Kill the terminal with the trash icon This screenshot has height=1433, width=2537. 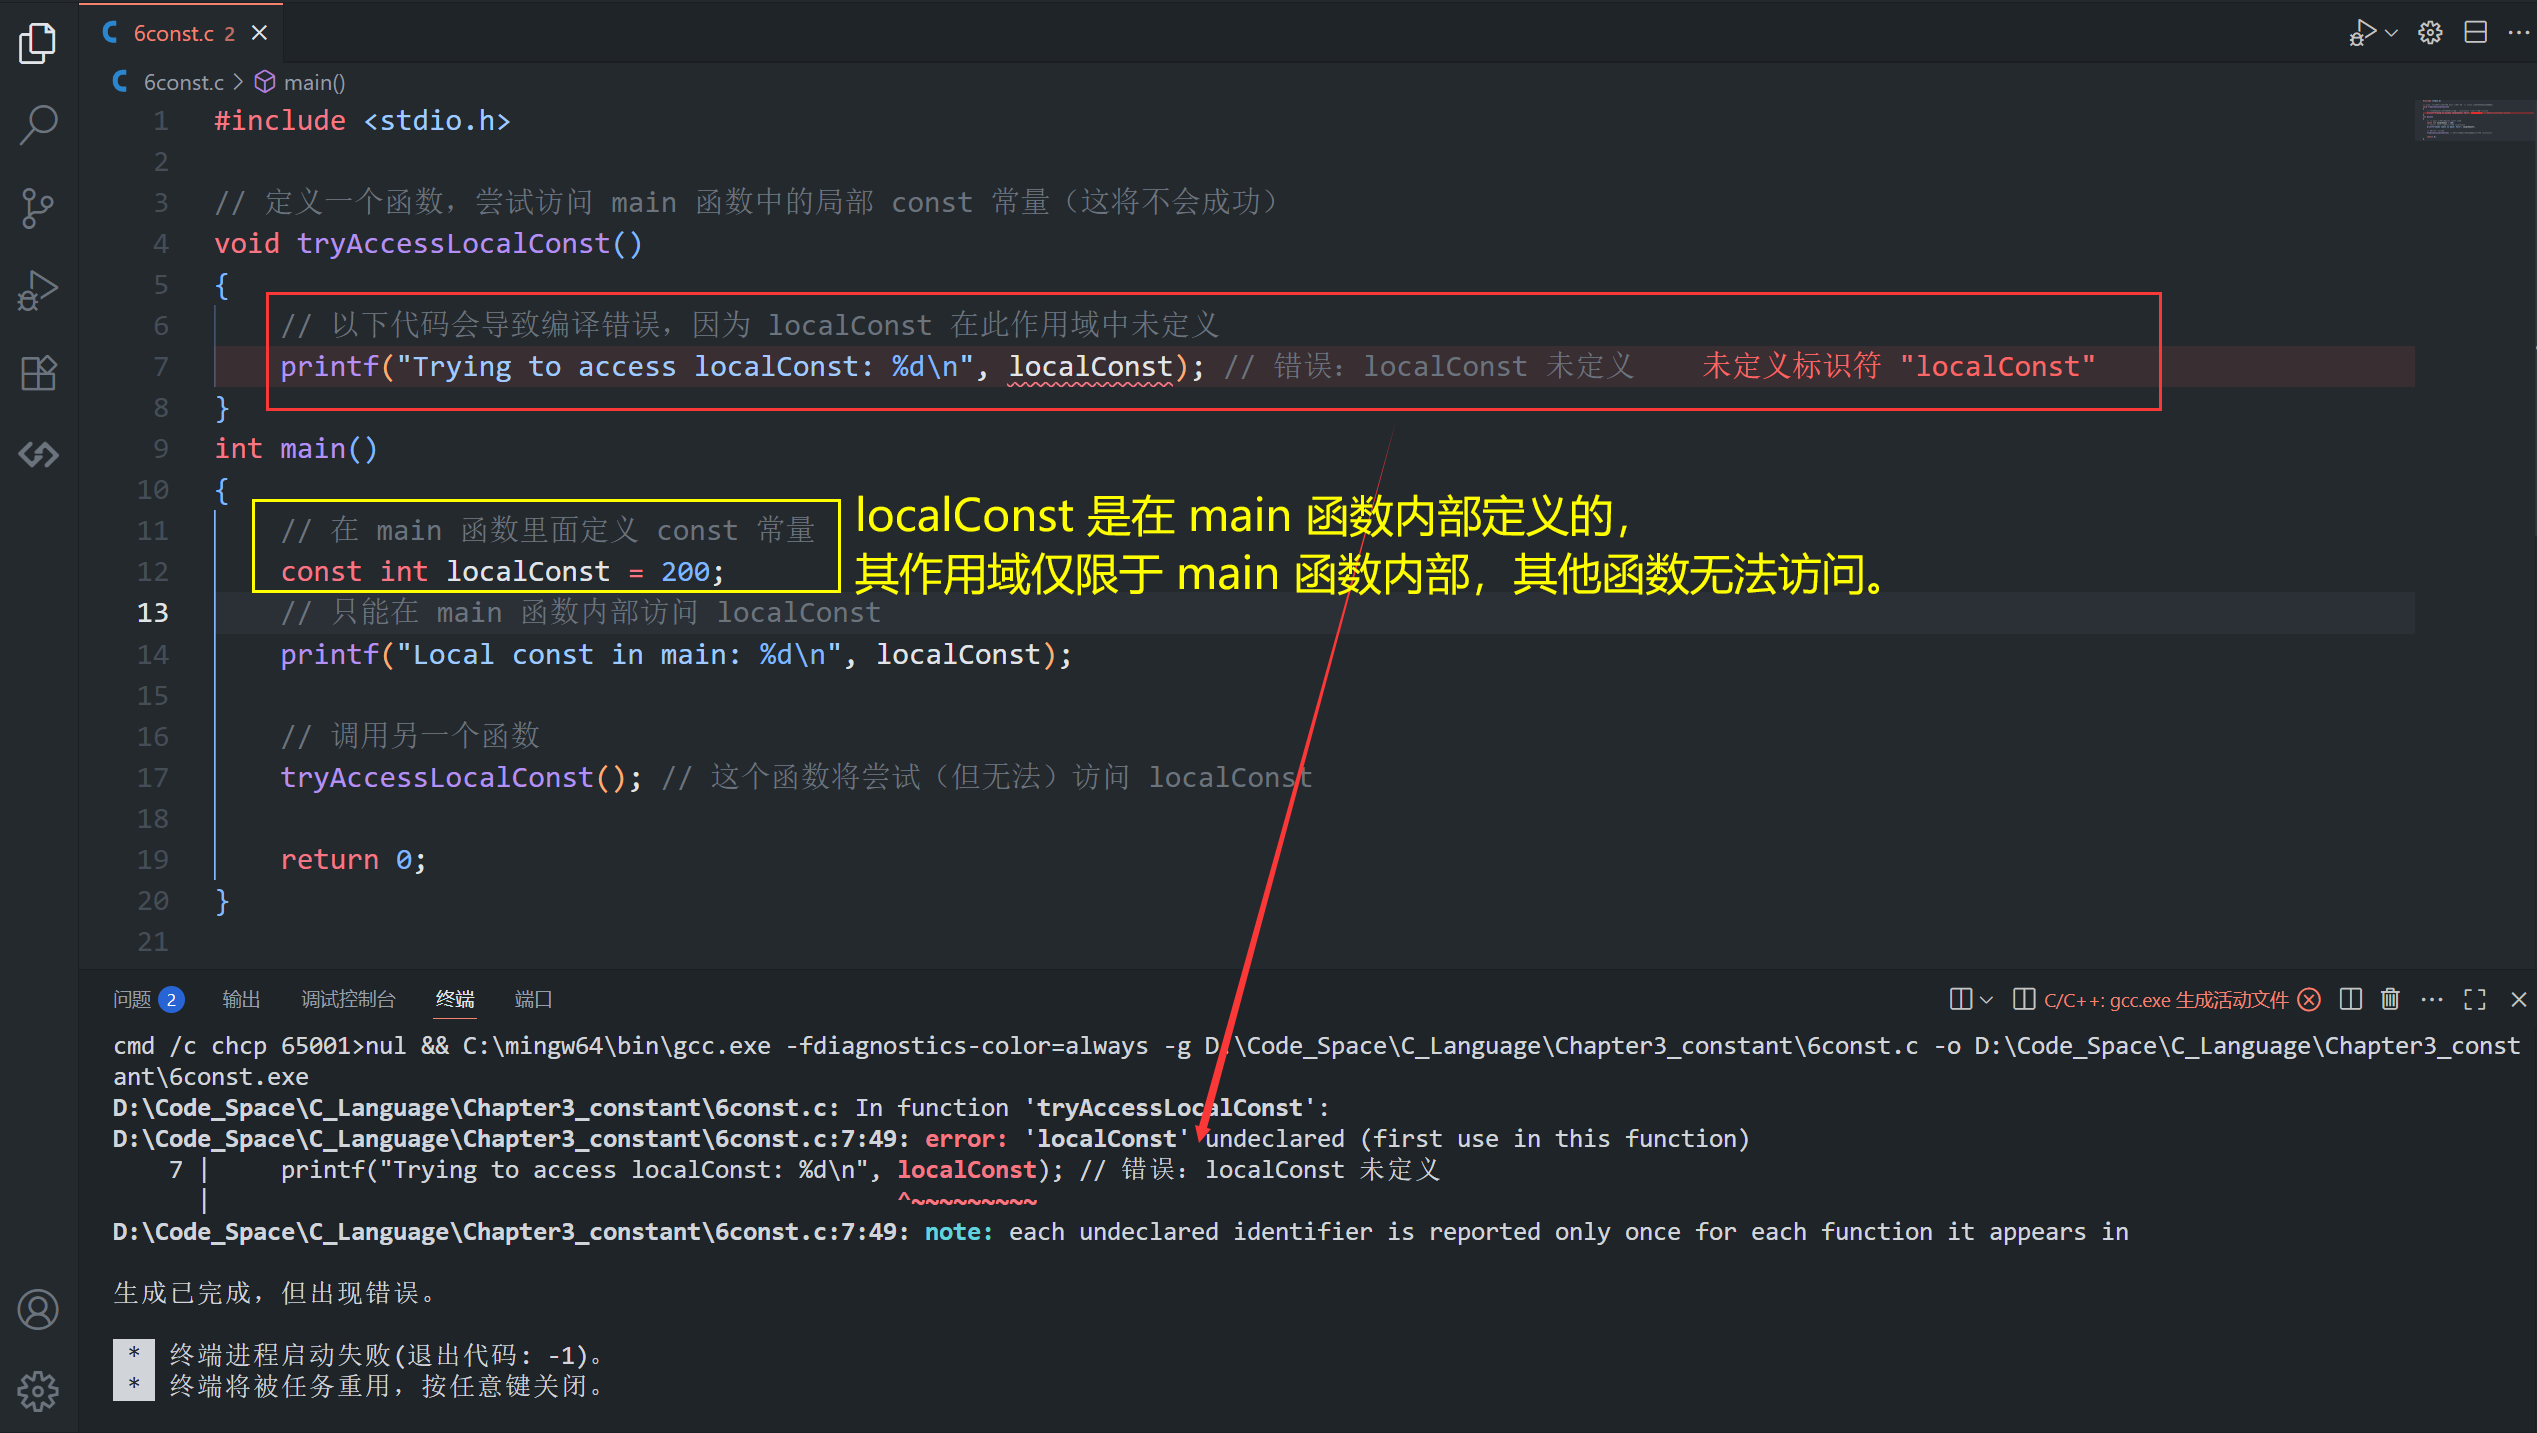(x=2389, y=999)
